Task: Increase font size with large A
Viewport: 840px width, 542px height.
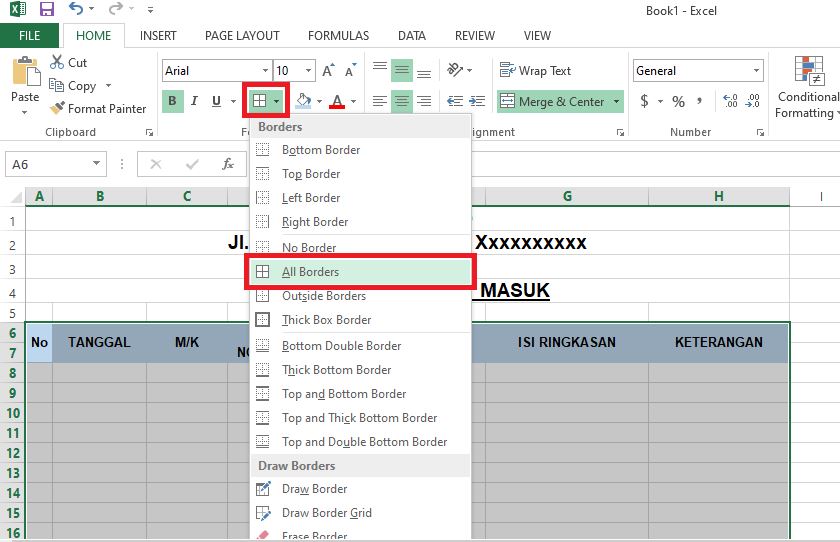Action: click(328, 71)
